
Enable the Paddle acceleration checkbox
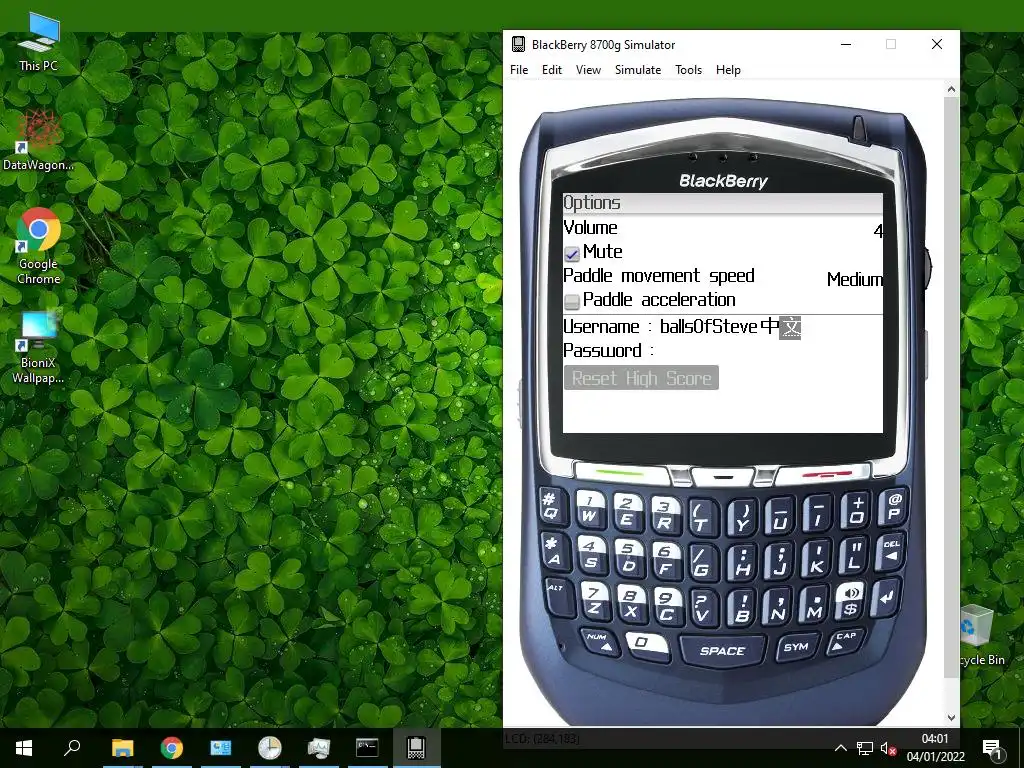pyautogui.click(x=571, y=301)
